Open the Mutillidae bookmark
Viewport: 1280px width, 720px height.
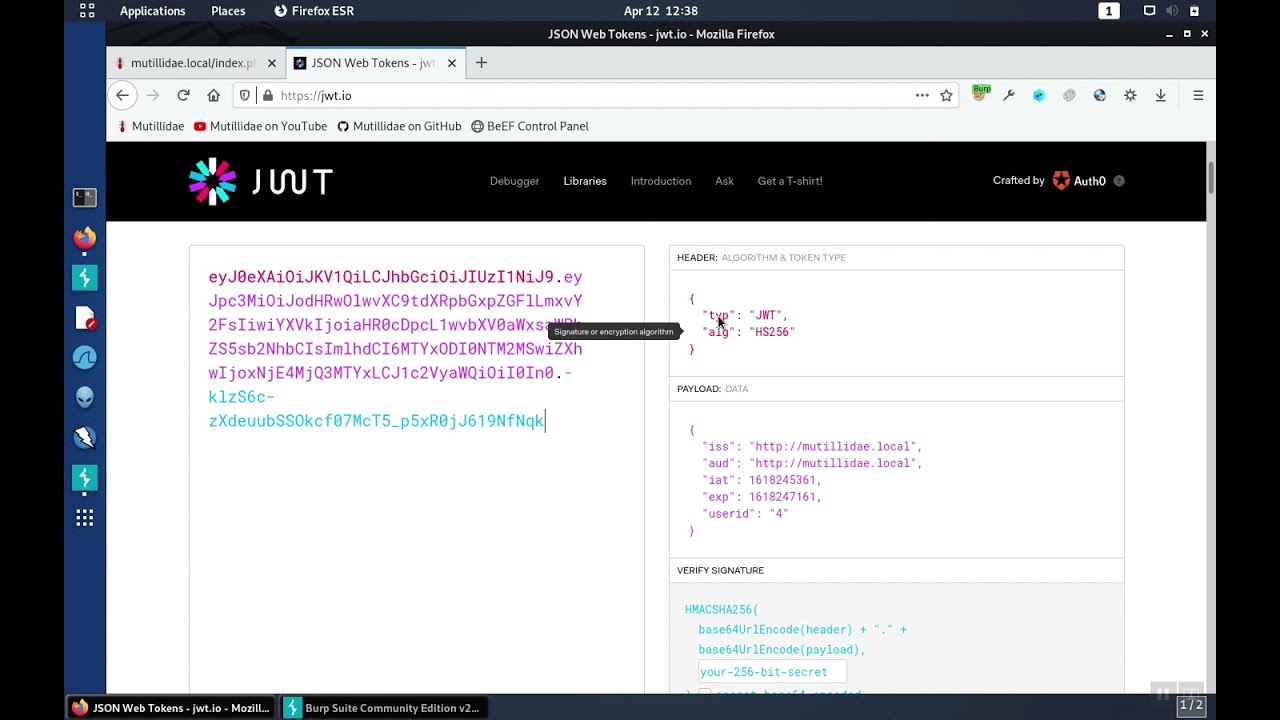pos(151,126)
